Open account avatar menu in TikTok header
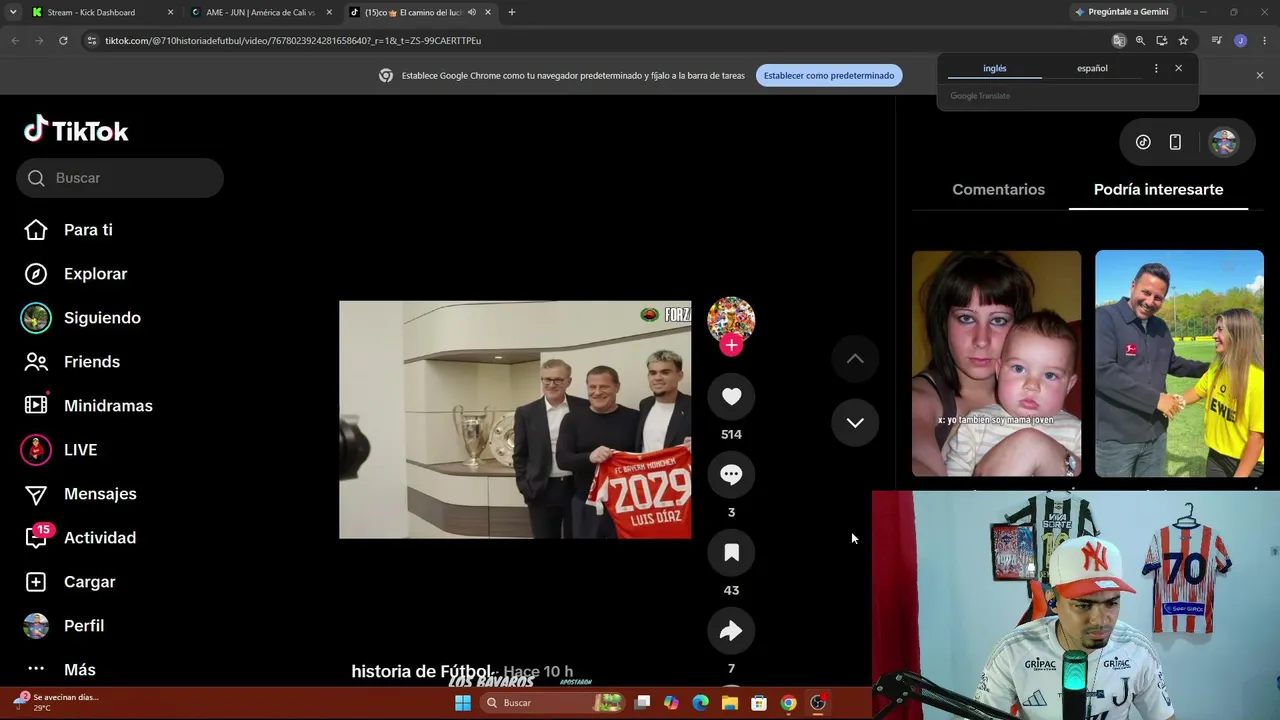 [1224, 142]
